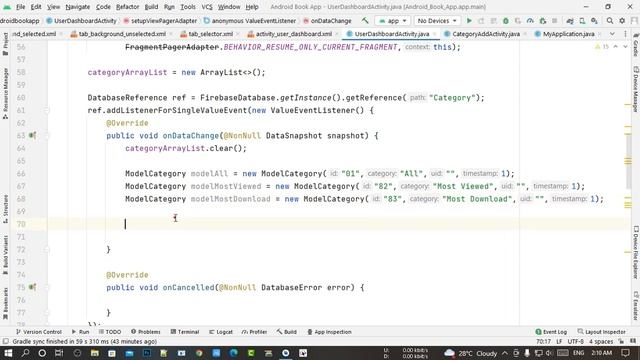Open the Windows Start menu
The height and width of the screenshot is (360, 640).
pyautogui.click(x=8, y=353)
